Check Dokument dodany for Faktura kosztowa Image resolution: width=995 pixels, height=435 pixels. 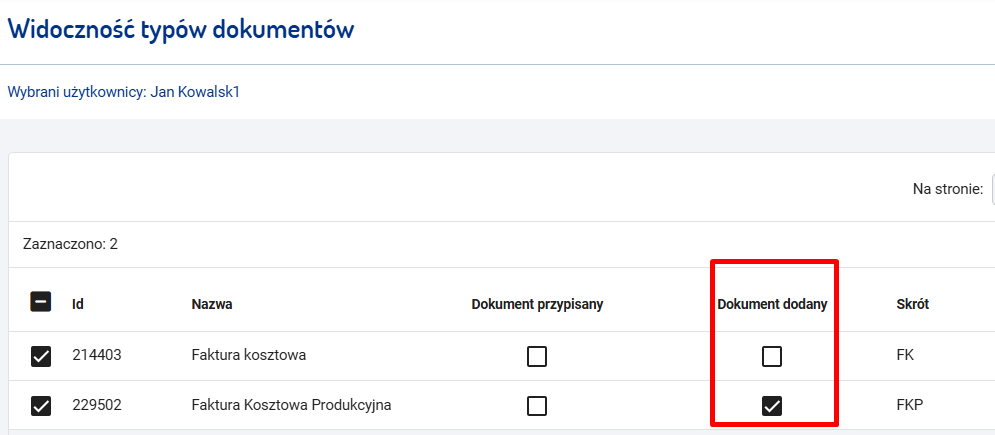pos(772,357)
